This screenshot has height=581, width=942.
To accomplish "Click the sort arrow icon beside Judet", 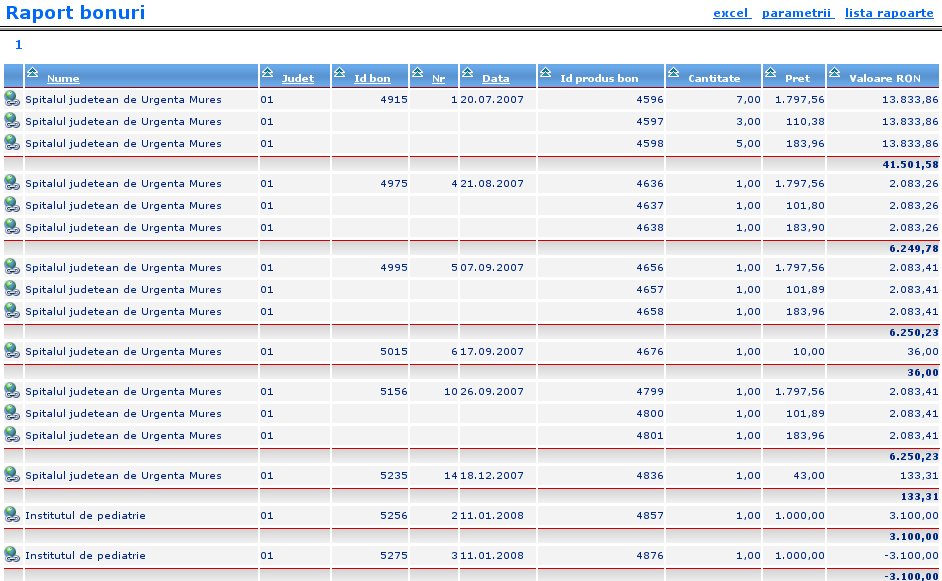I will [x=267, y=72].
